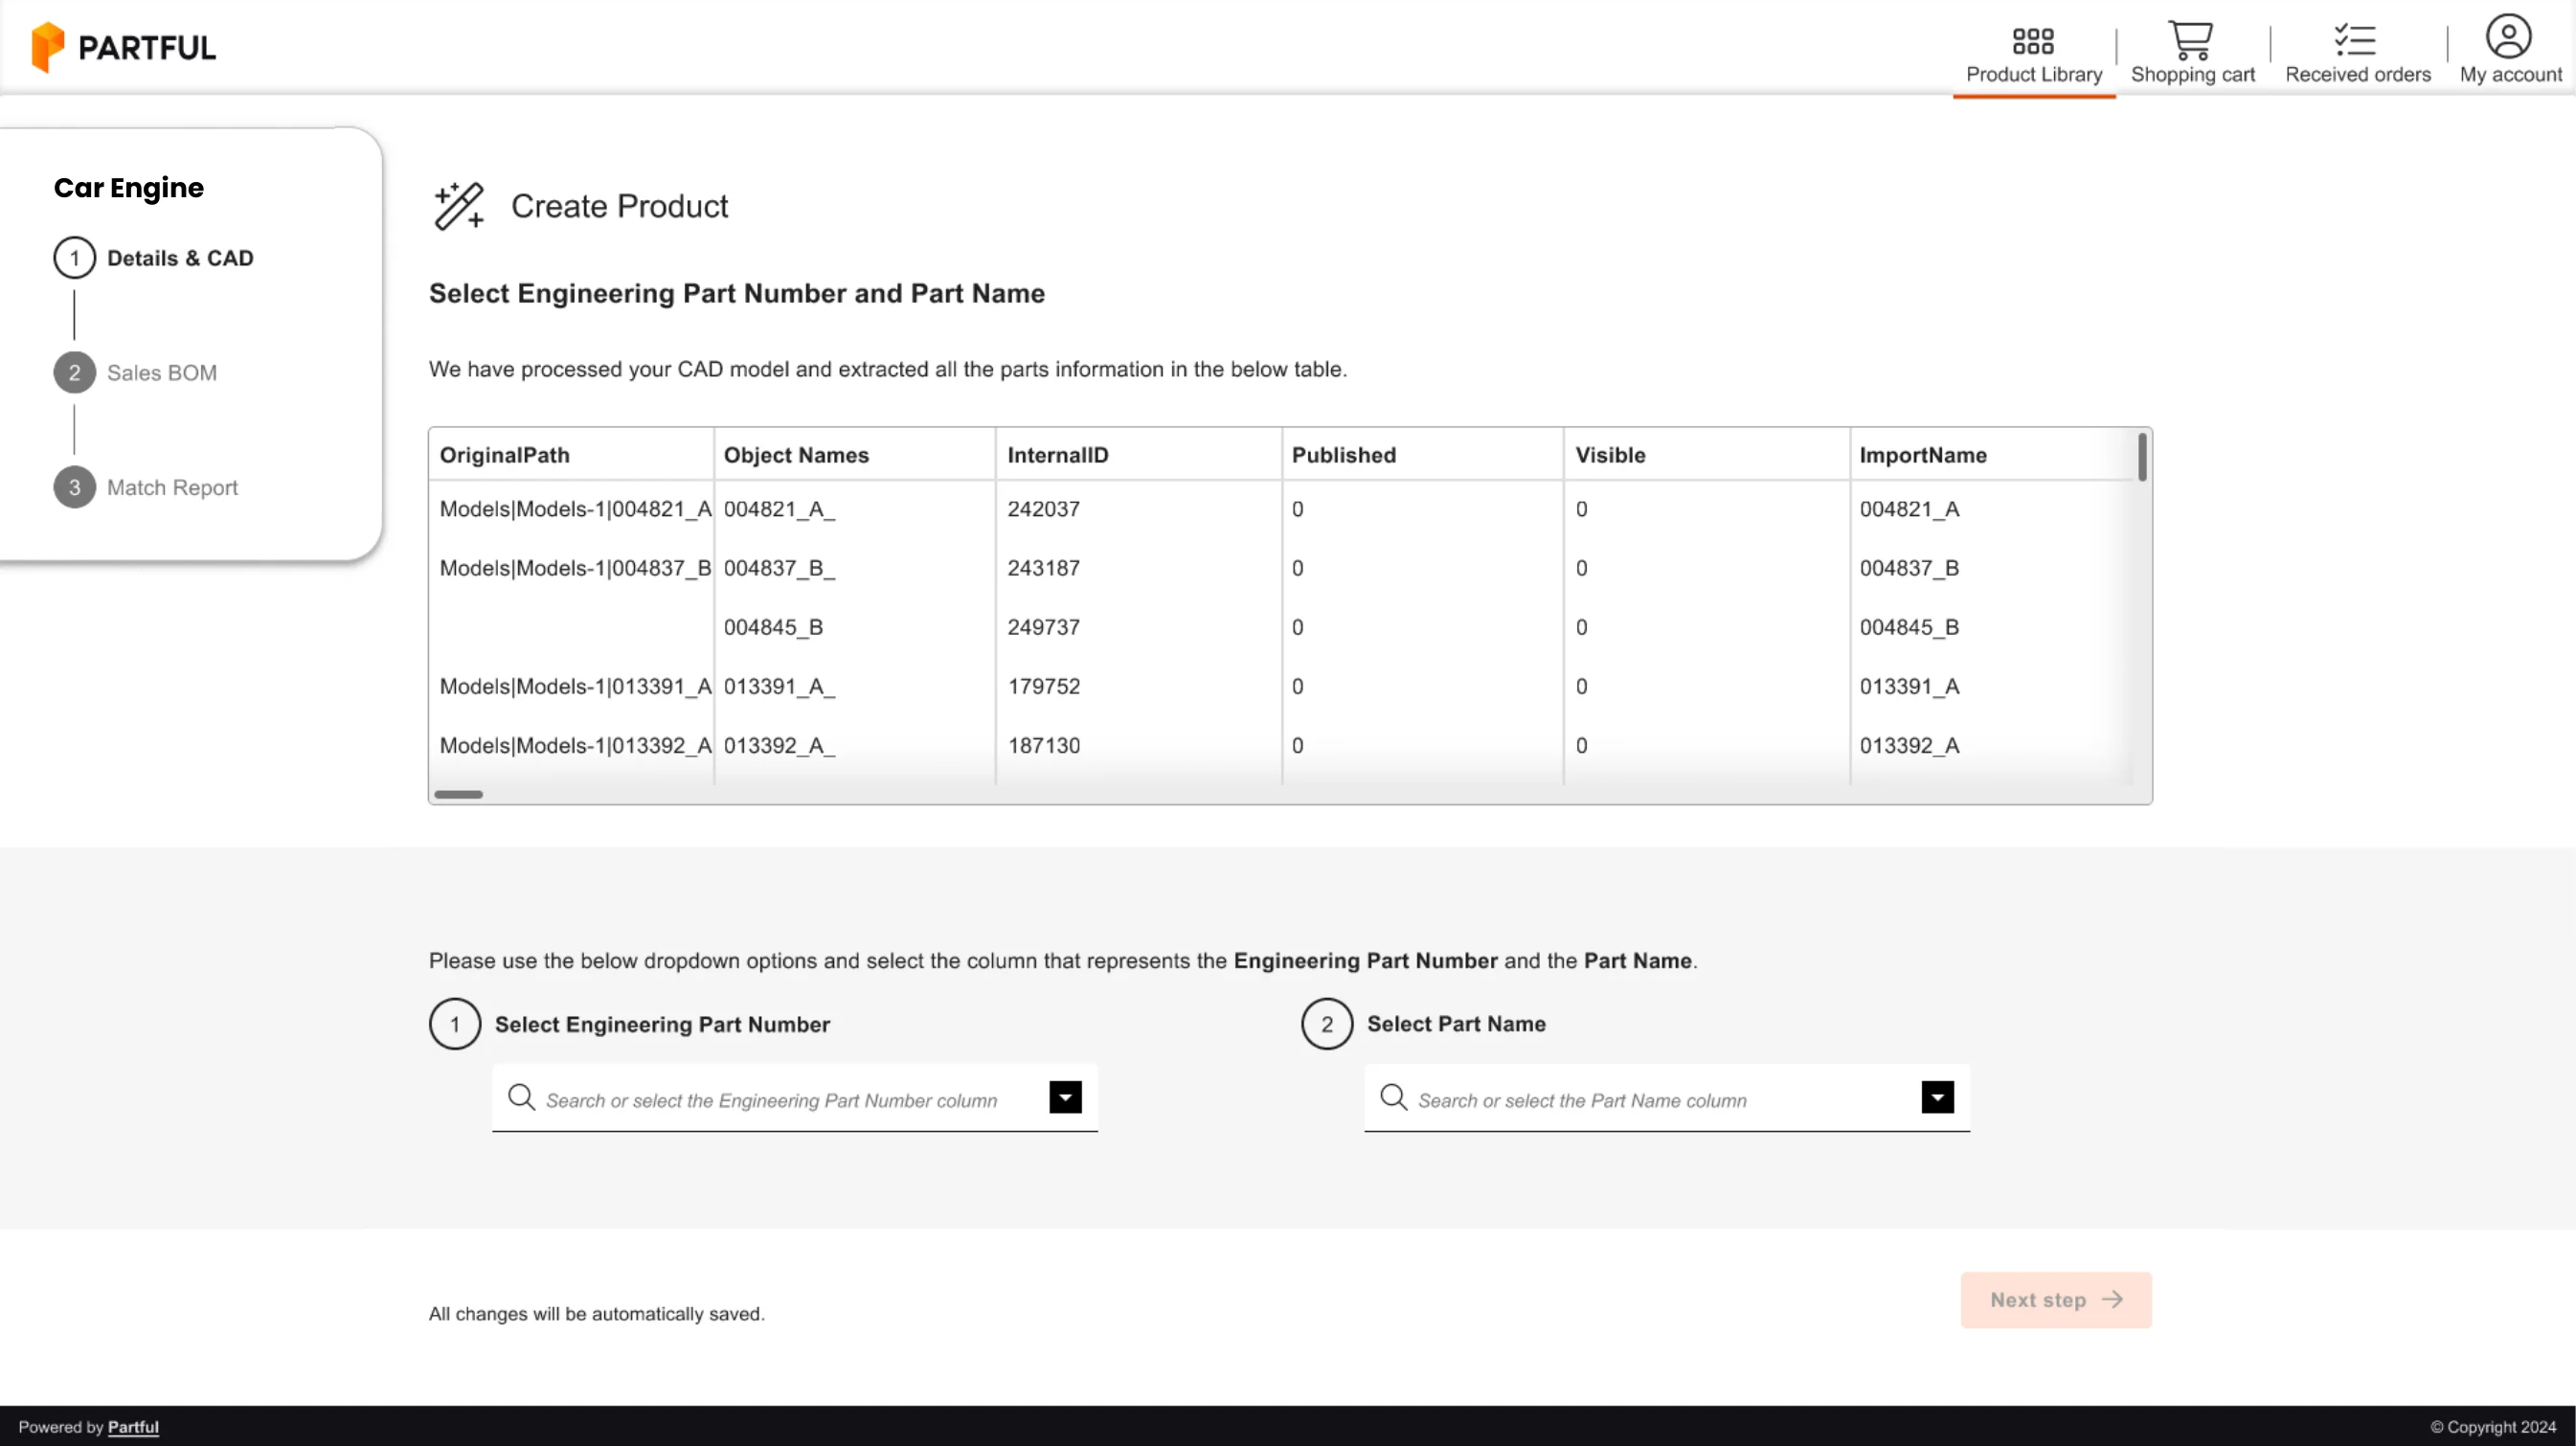This screenshot has height=1446, width=2576.
Task: Click cell Models|Models-1|004821_A
Action: click(576, 509)
